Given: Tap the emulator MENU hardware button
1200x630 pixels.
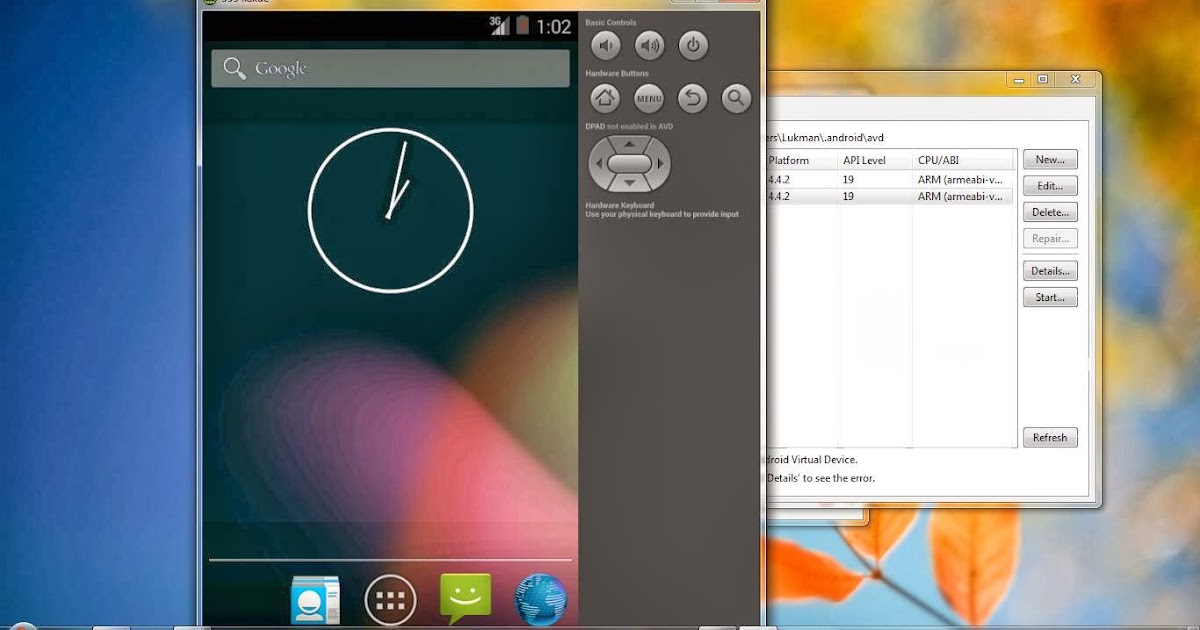Looking at the screenshot, I should (649, 98).
